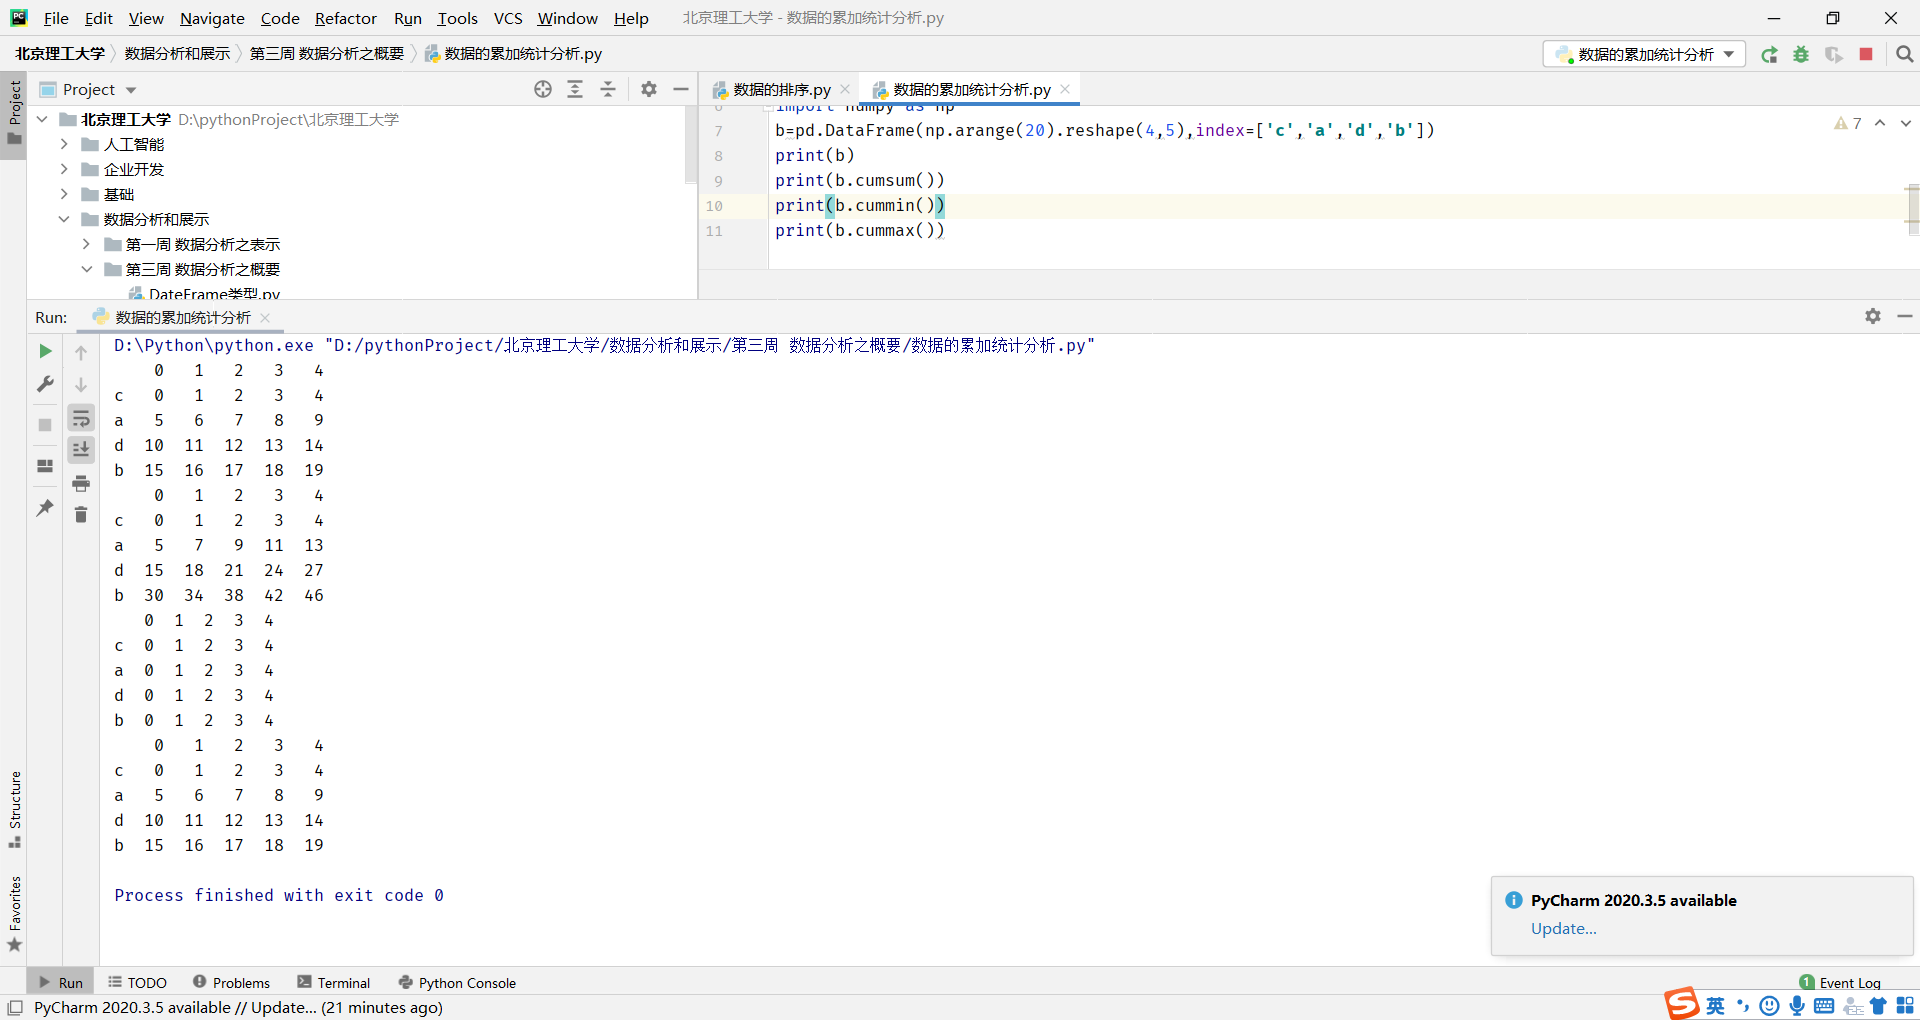
Task: Click the Run tool window button
Action: [x=60, y=982]
